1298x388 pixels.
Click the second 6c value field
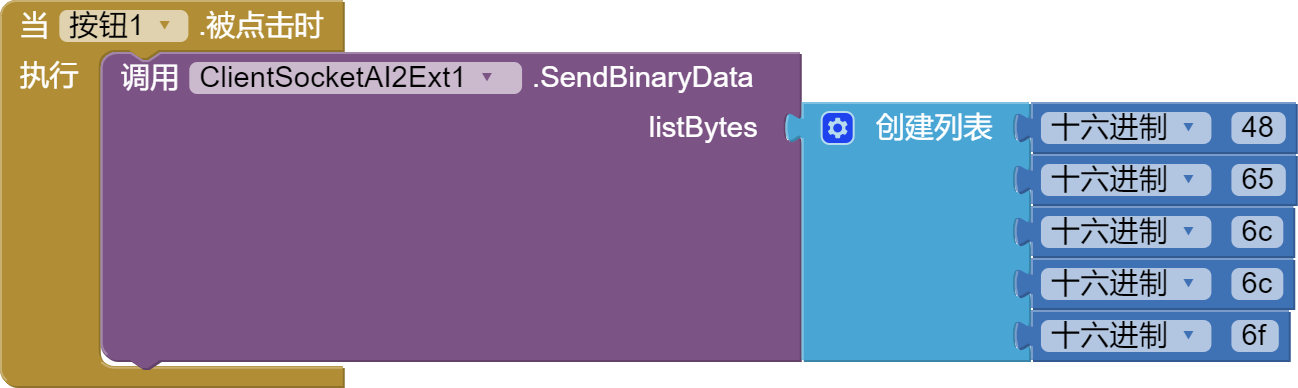[1257, 283]
